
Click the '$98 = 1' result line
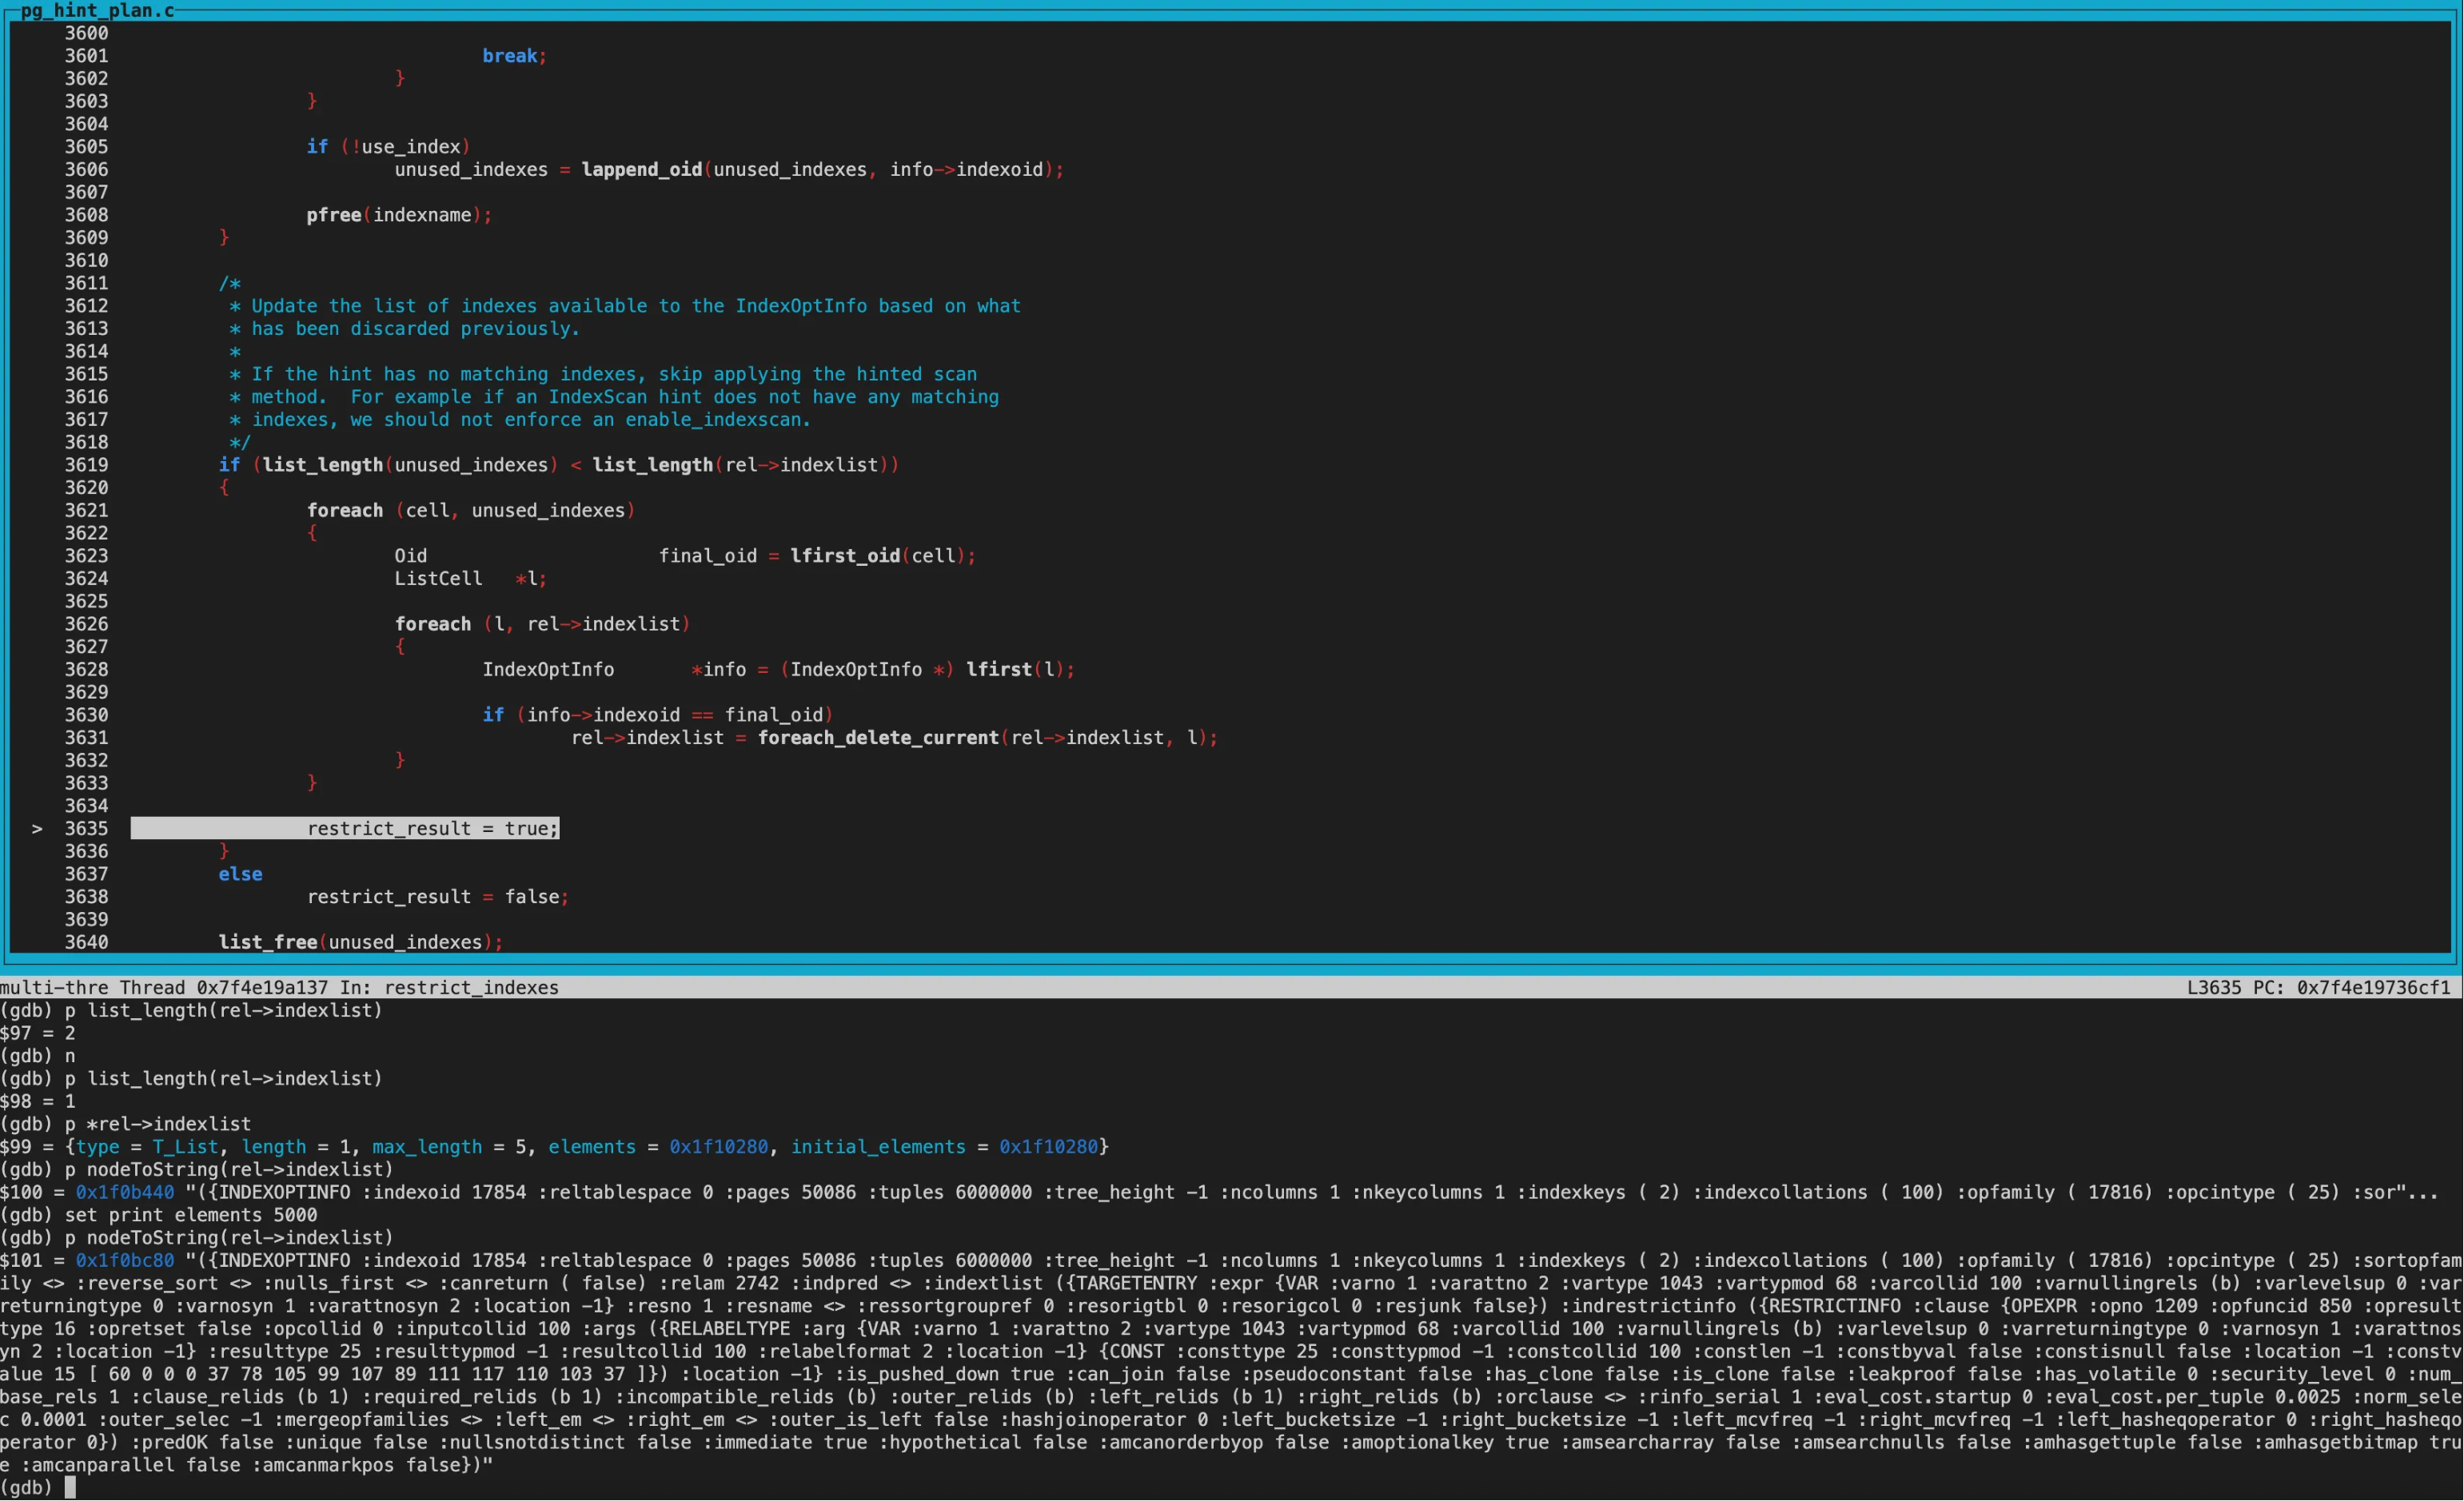coord(38,1101)
